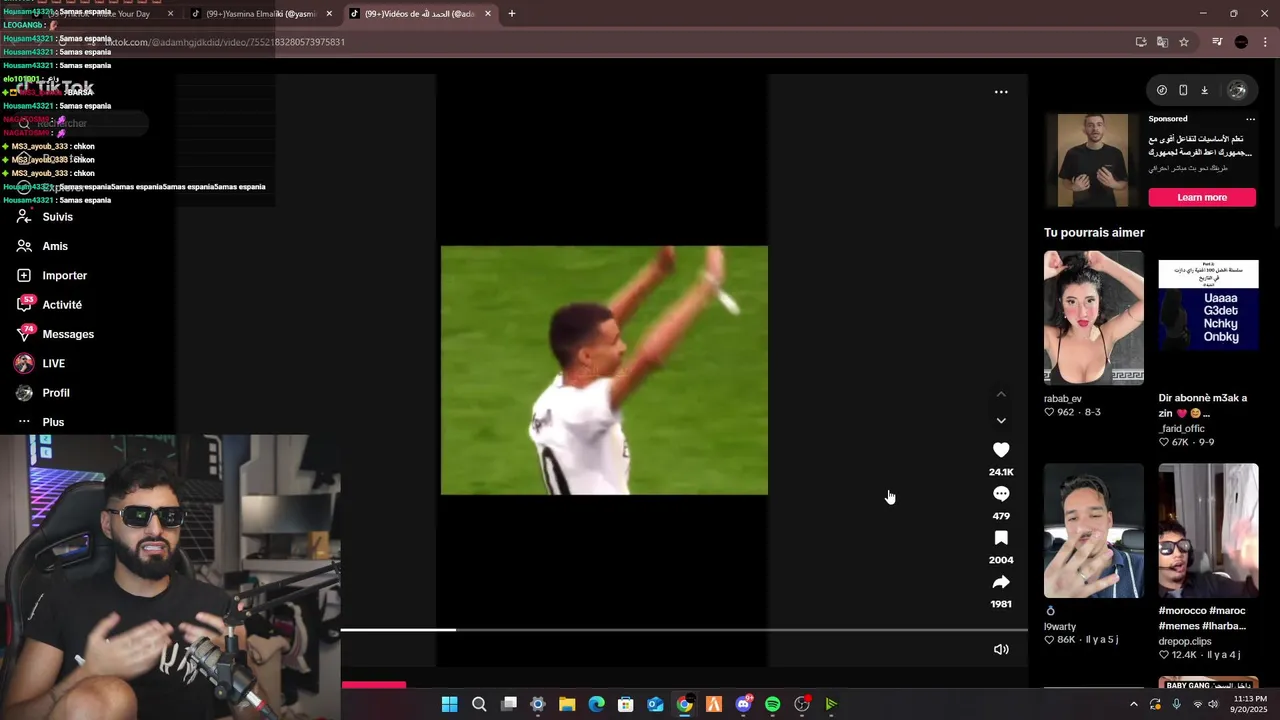
Task: Go to the previous video chevron
Action: click(1001, 394)
